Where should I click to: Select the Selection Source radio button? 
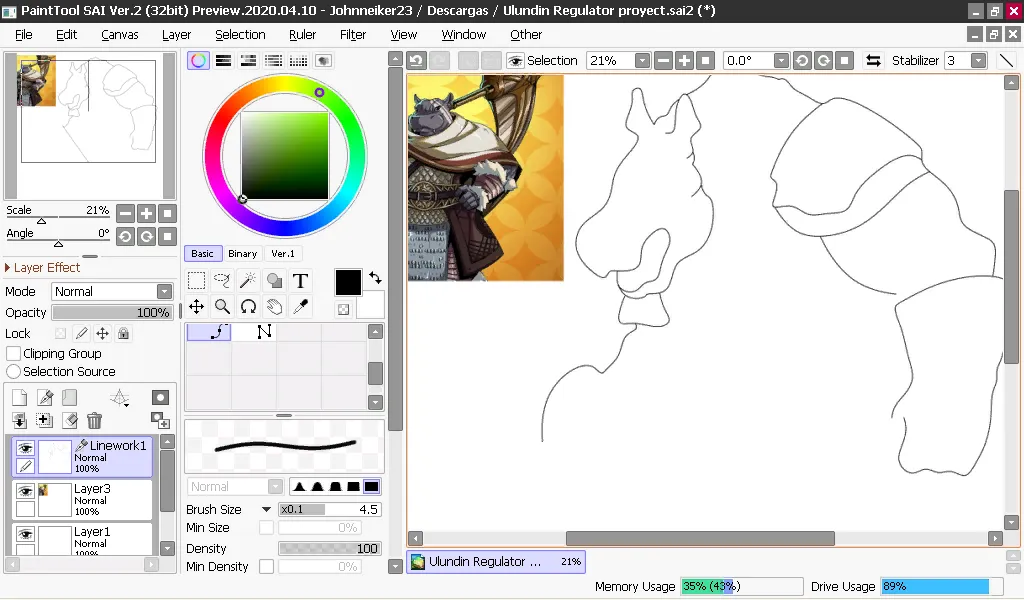coord(13,371)
